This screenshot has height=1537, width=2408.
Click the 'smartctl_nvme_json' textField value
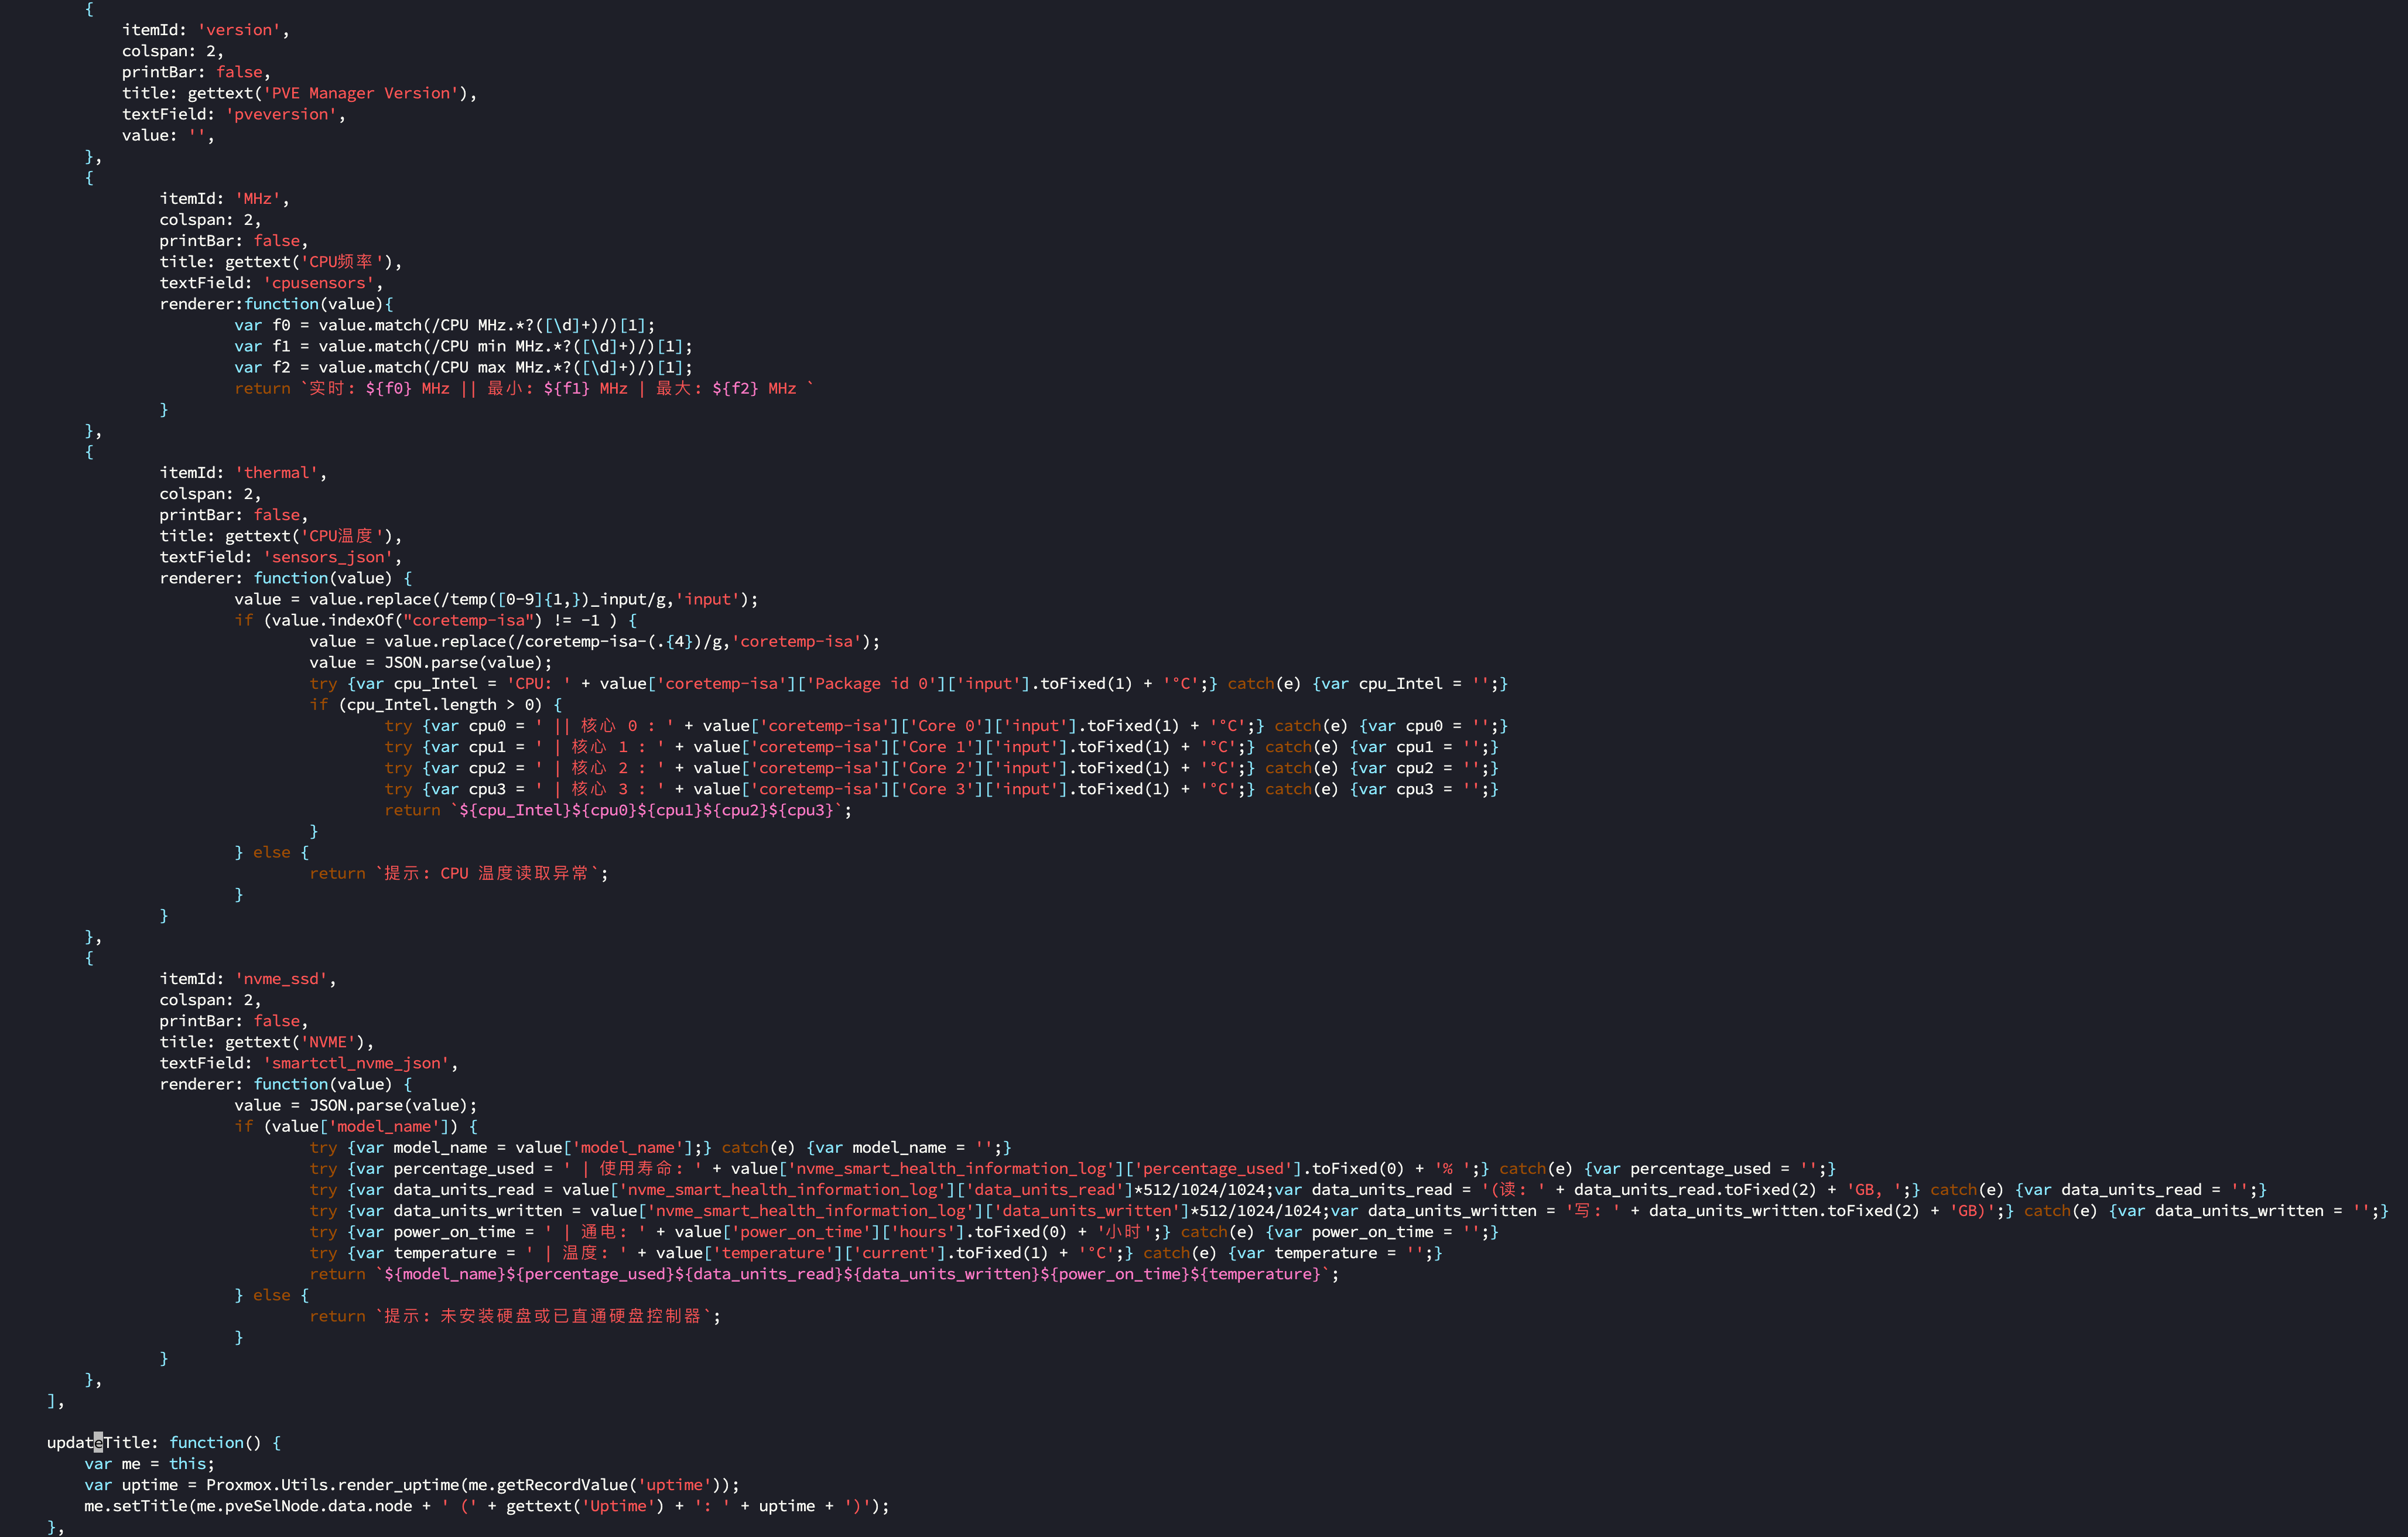356,1063
